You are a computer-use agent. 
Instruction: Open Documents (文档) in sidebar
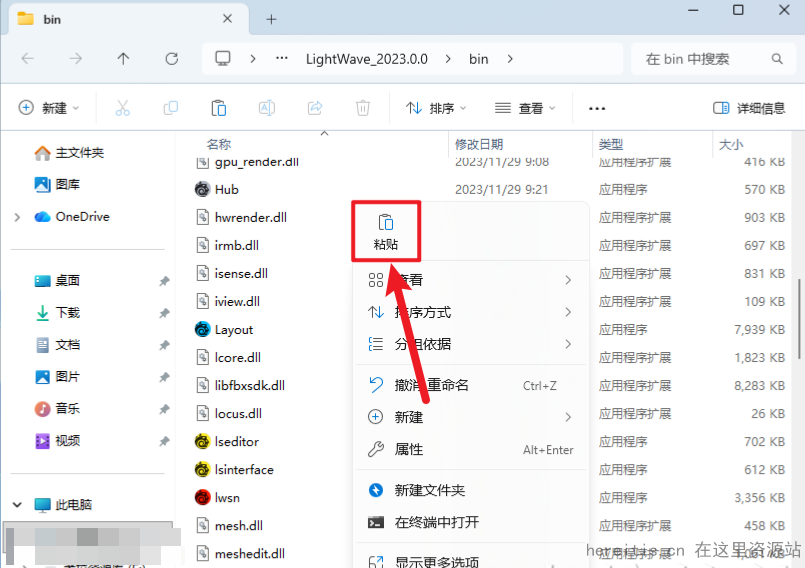pyautogui.click(x=58, y=345)
